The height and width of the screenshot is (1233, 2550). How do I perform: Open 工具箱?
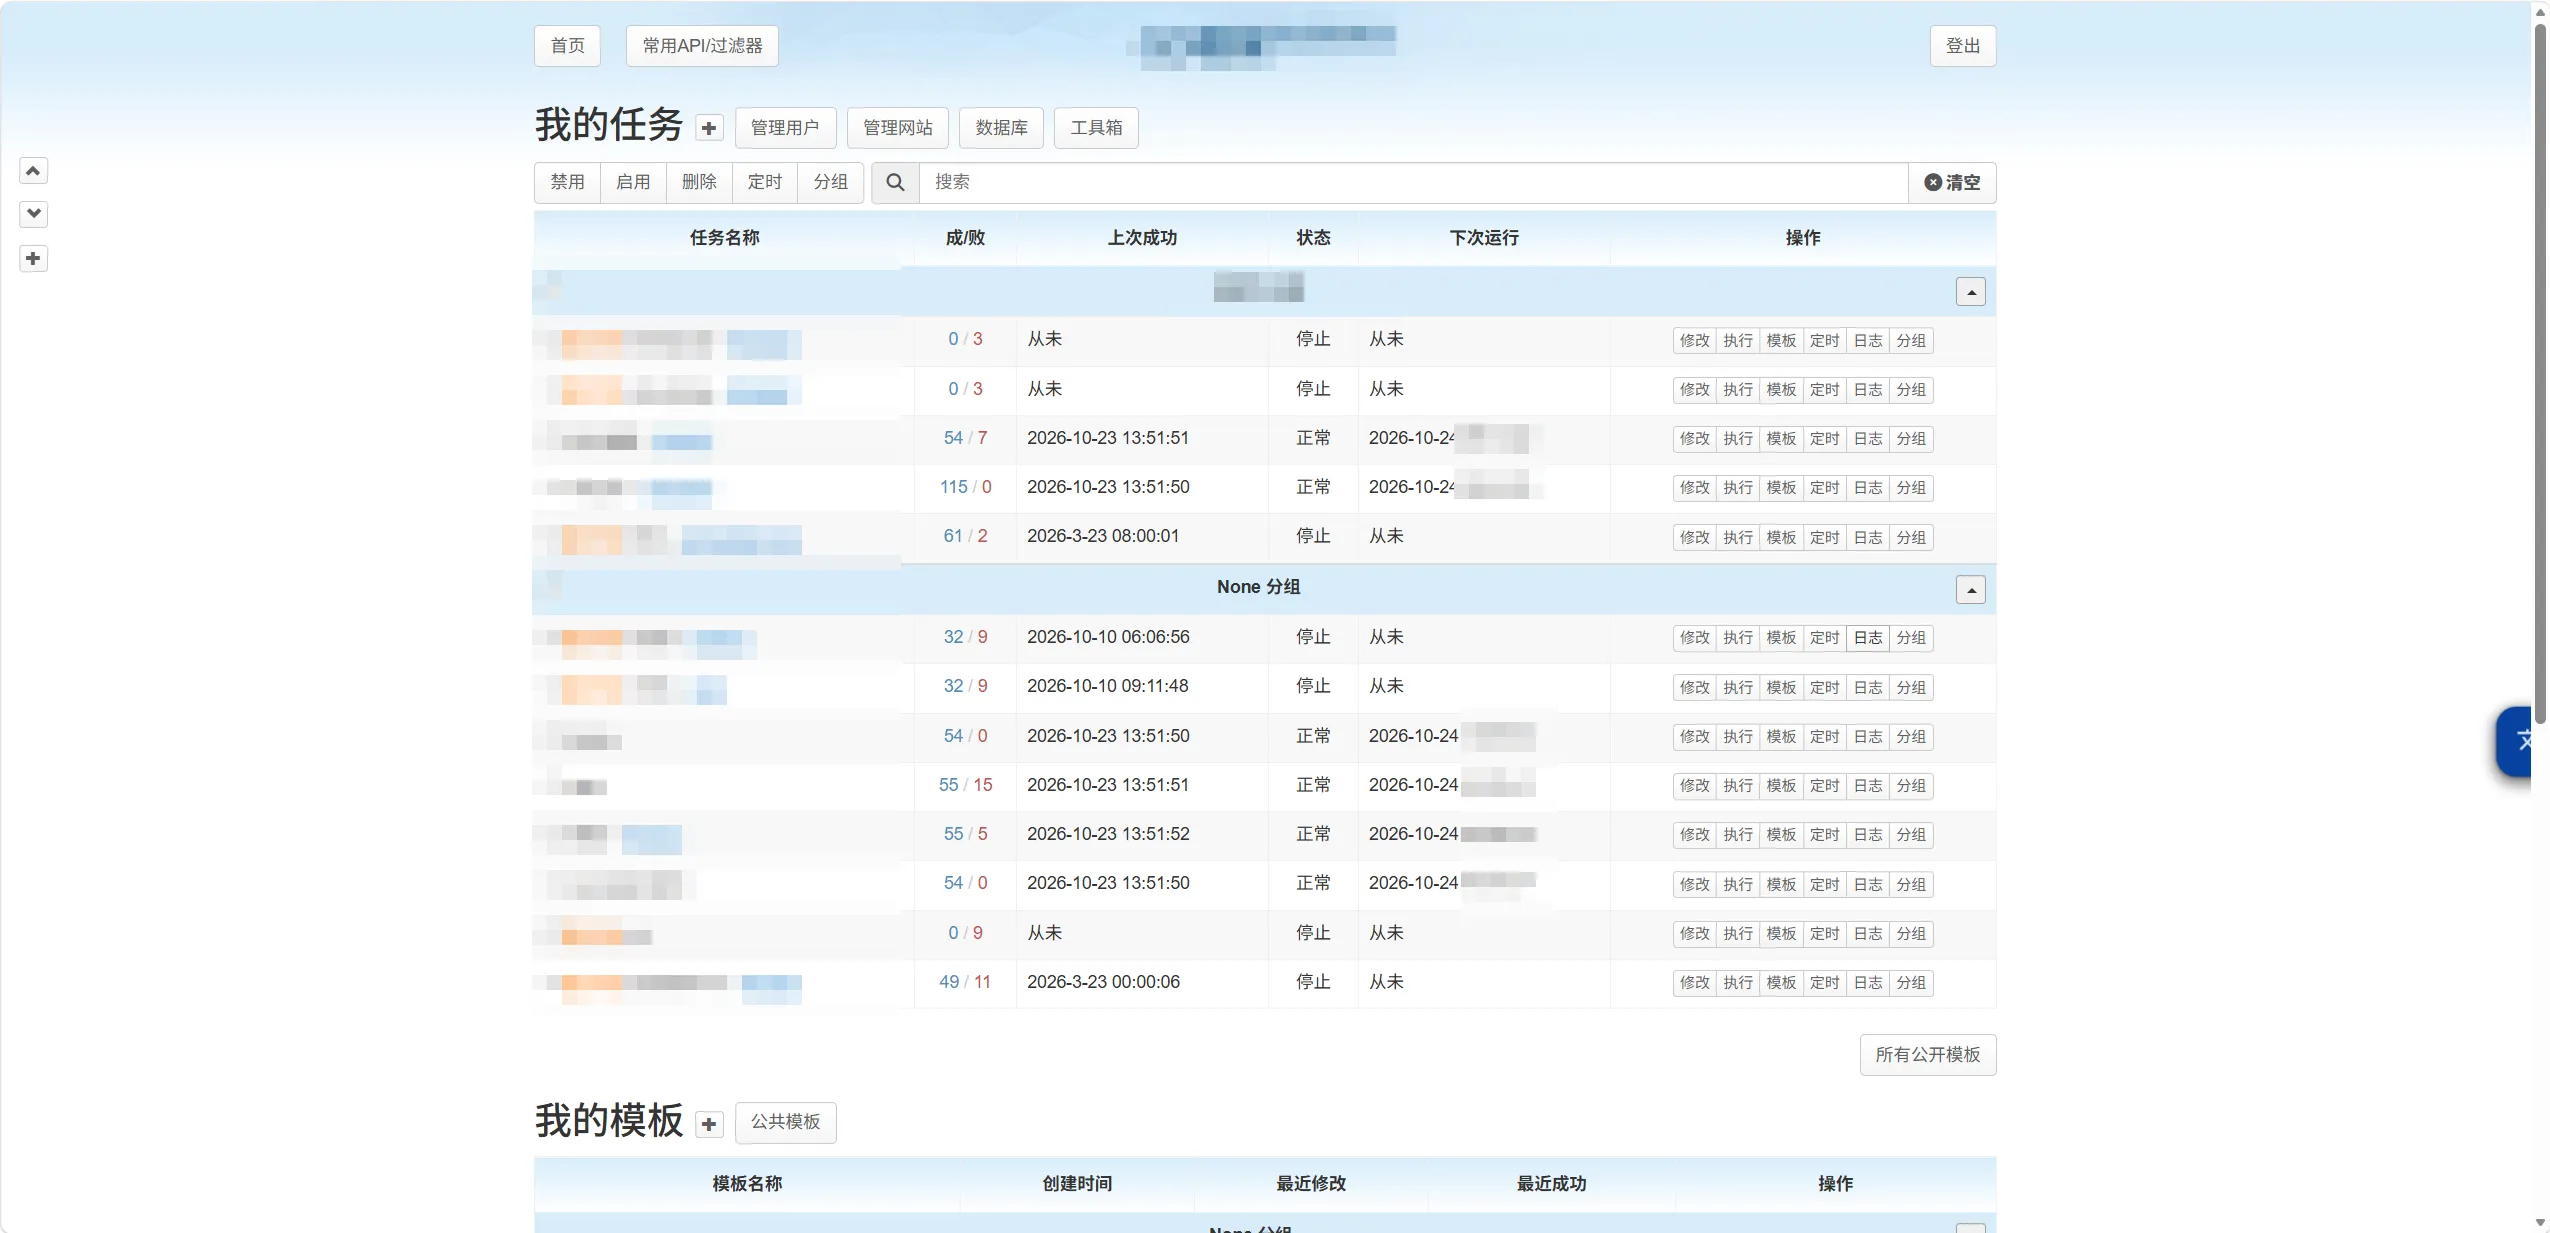(x=1096, y=128)
